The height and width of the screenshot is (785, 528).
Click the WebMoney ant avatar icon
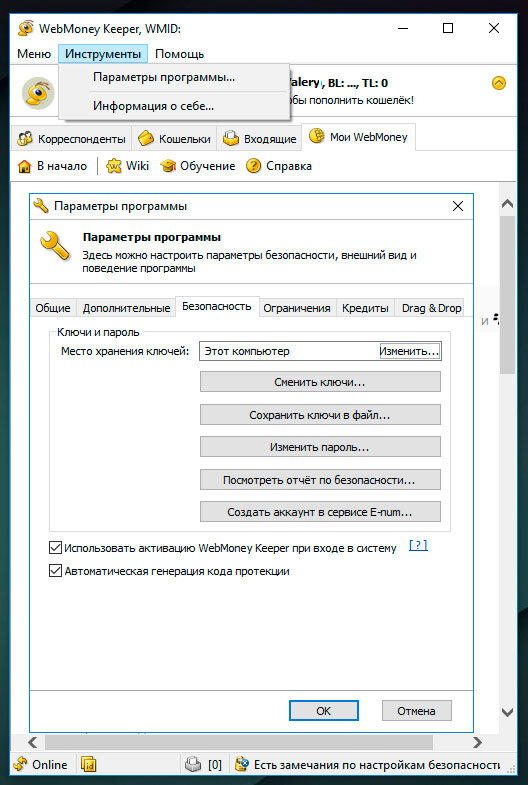(x=38, y=93)
